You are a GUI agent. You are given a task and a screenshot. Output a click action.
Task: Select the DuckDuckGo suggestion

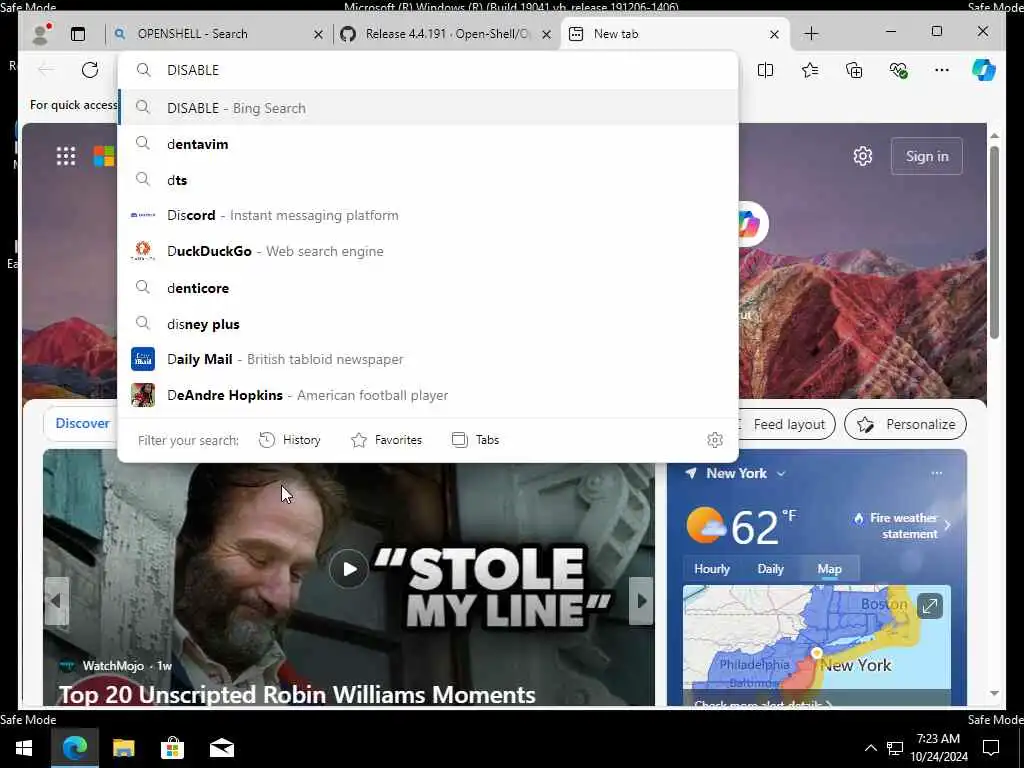click(428, 251)
